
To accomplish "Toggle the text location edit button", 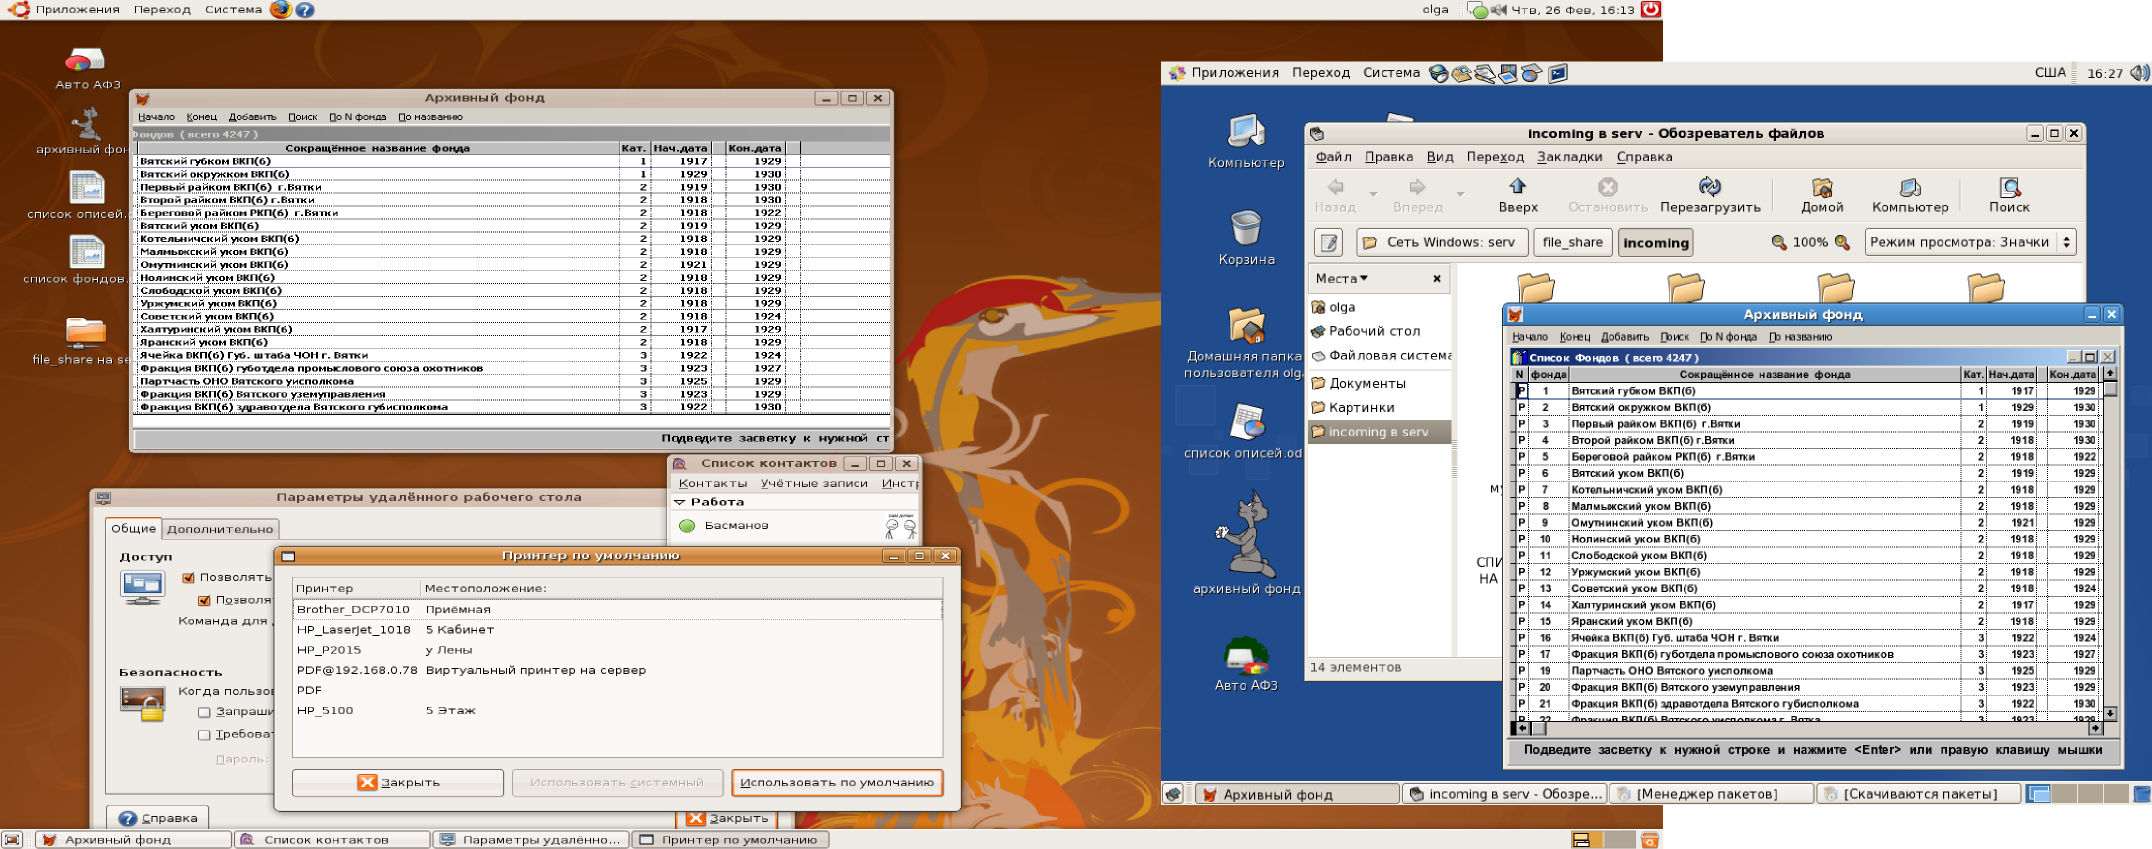I will (1328, 242).
